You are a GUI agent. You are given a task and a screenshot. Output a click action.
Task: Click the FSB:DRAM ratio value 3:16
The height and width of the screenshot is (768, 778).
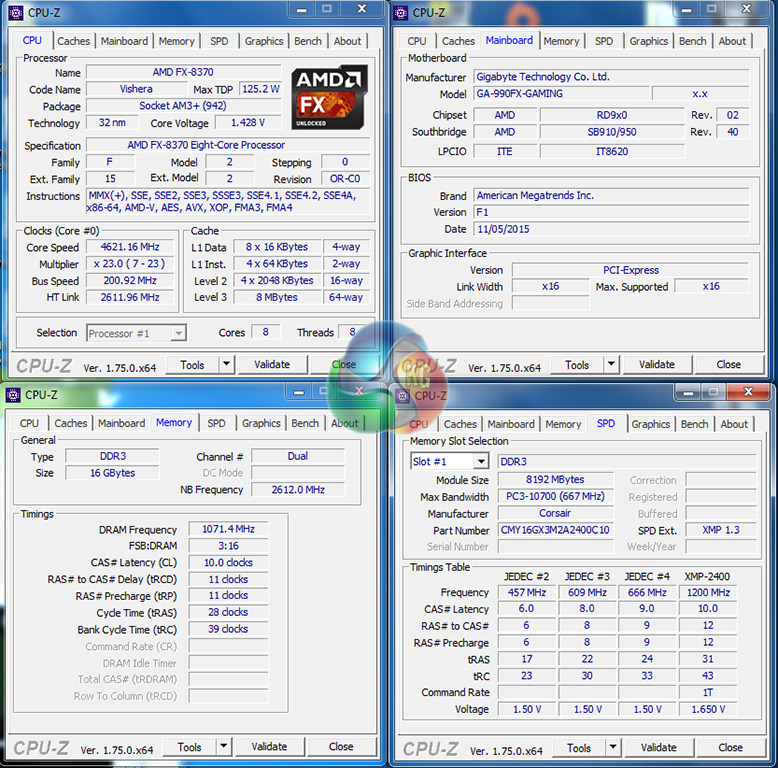point(228,546)
